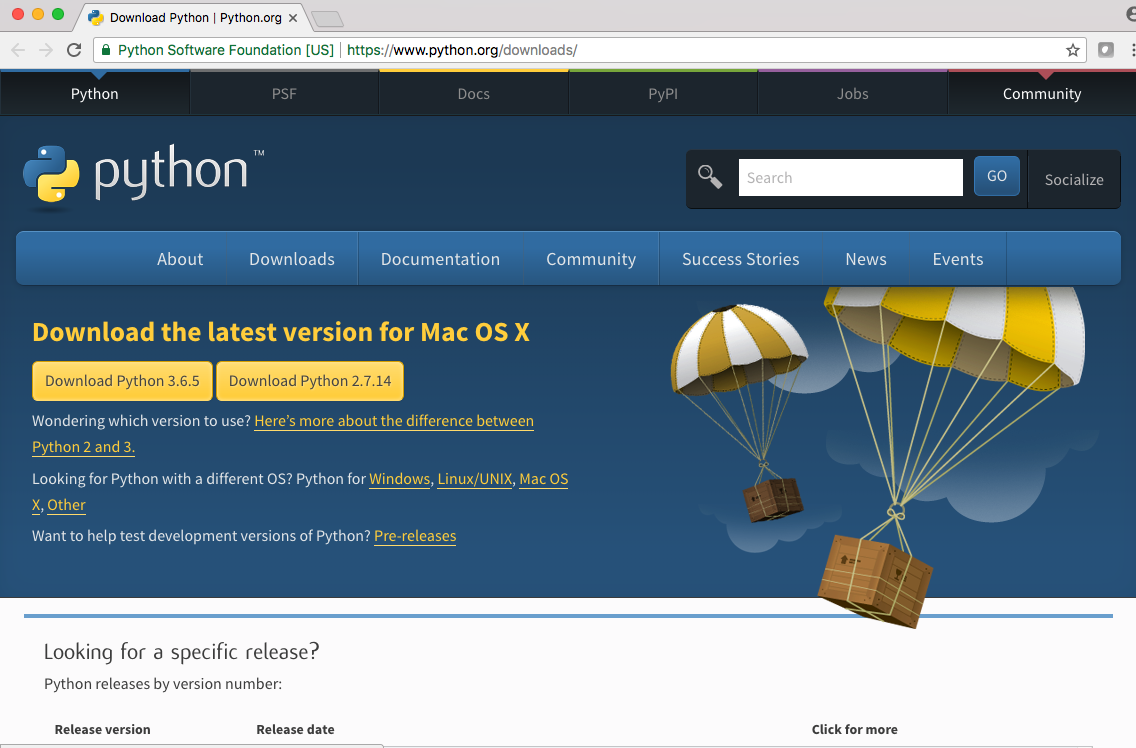
Task: Open the Downloads navigation menu
Action: pos(292,259)
